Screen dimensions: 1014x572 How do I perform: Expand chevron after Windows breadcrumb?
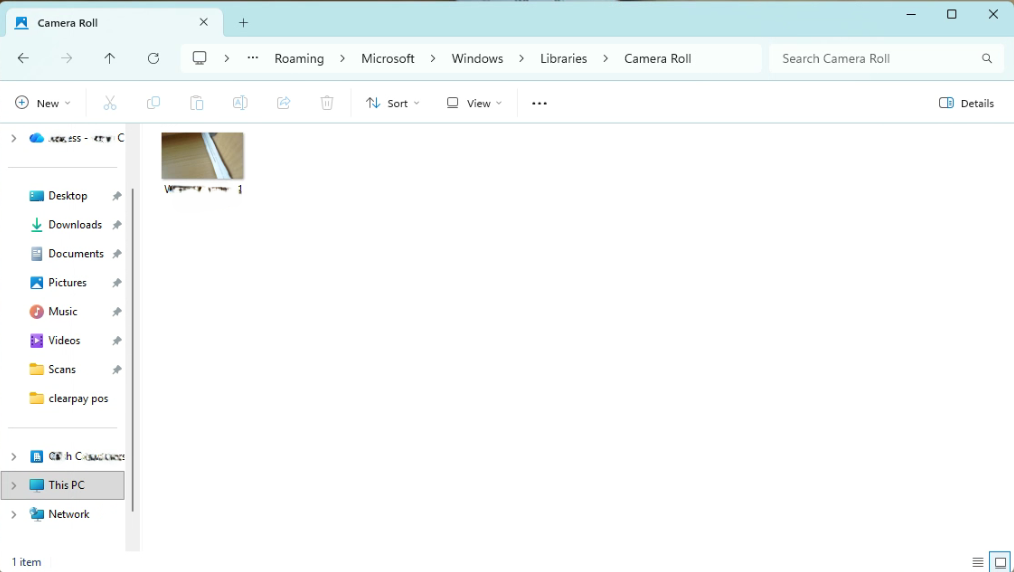[521, 58]
